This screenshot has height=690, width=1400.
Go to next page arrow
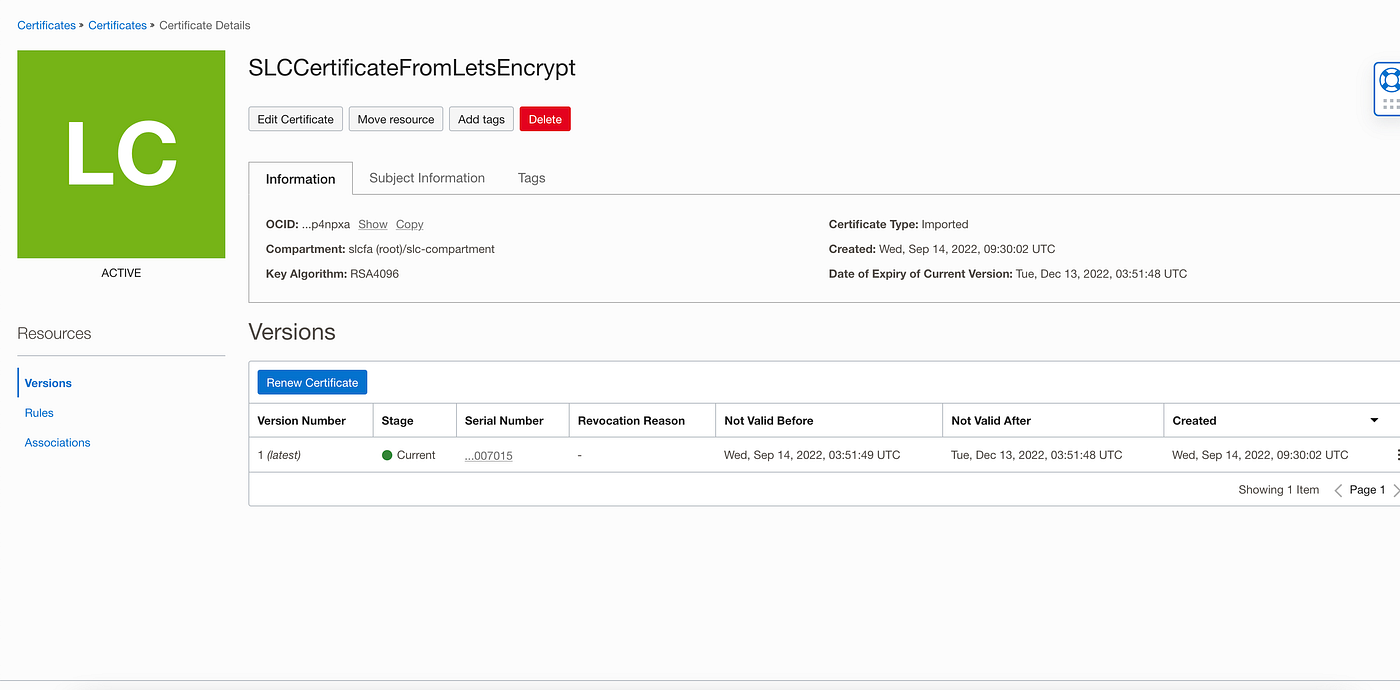(1396, 490)
